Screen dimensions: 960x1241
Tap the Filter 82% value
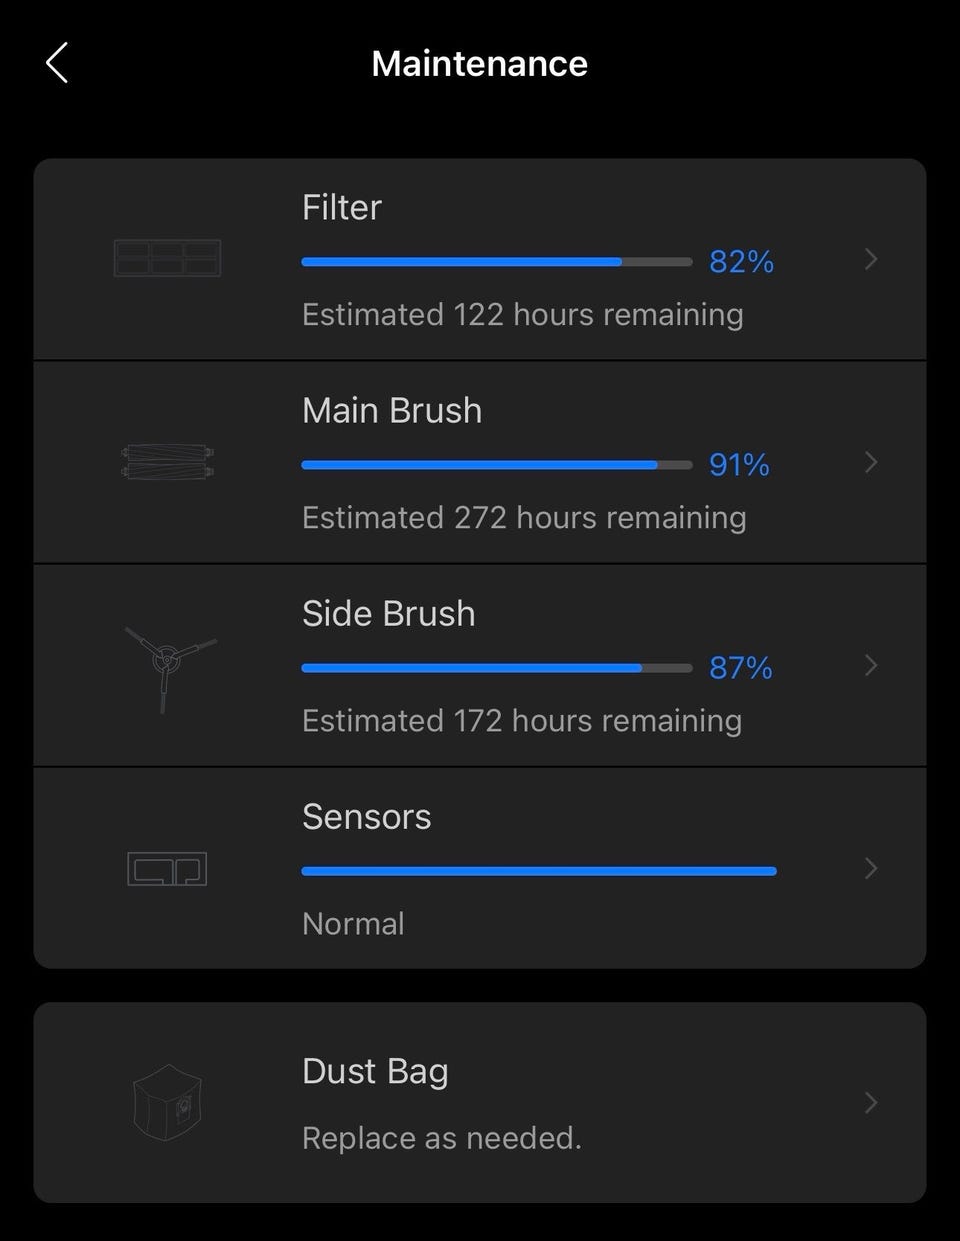click(x=741, y=262)
